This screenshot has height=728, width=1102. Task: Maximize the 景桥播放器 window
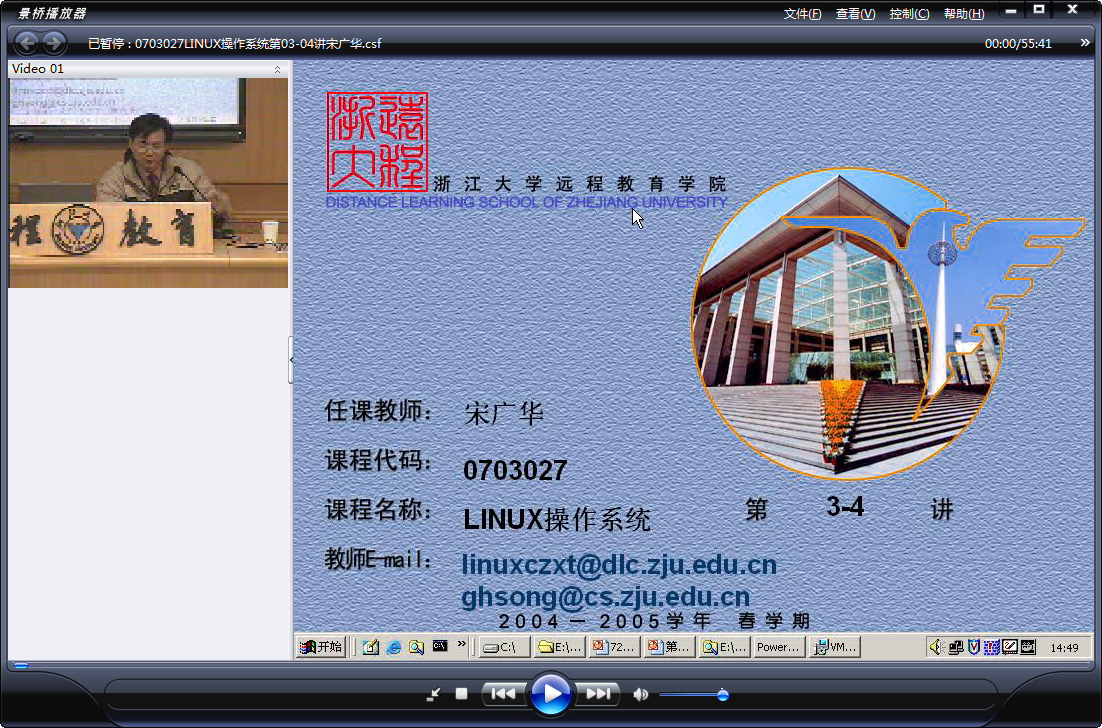coord(1039,10)
